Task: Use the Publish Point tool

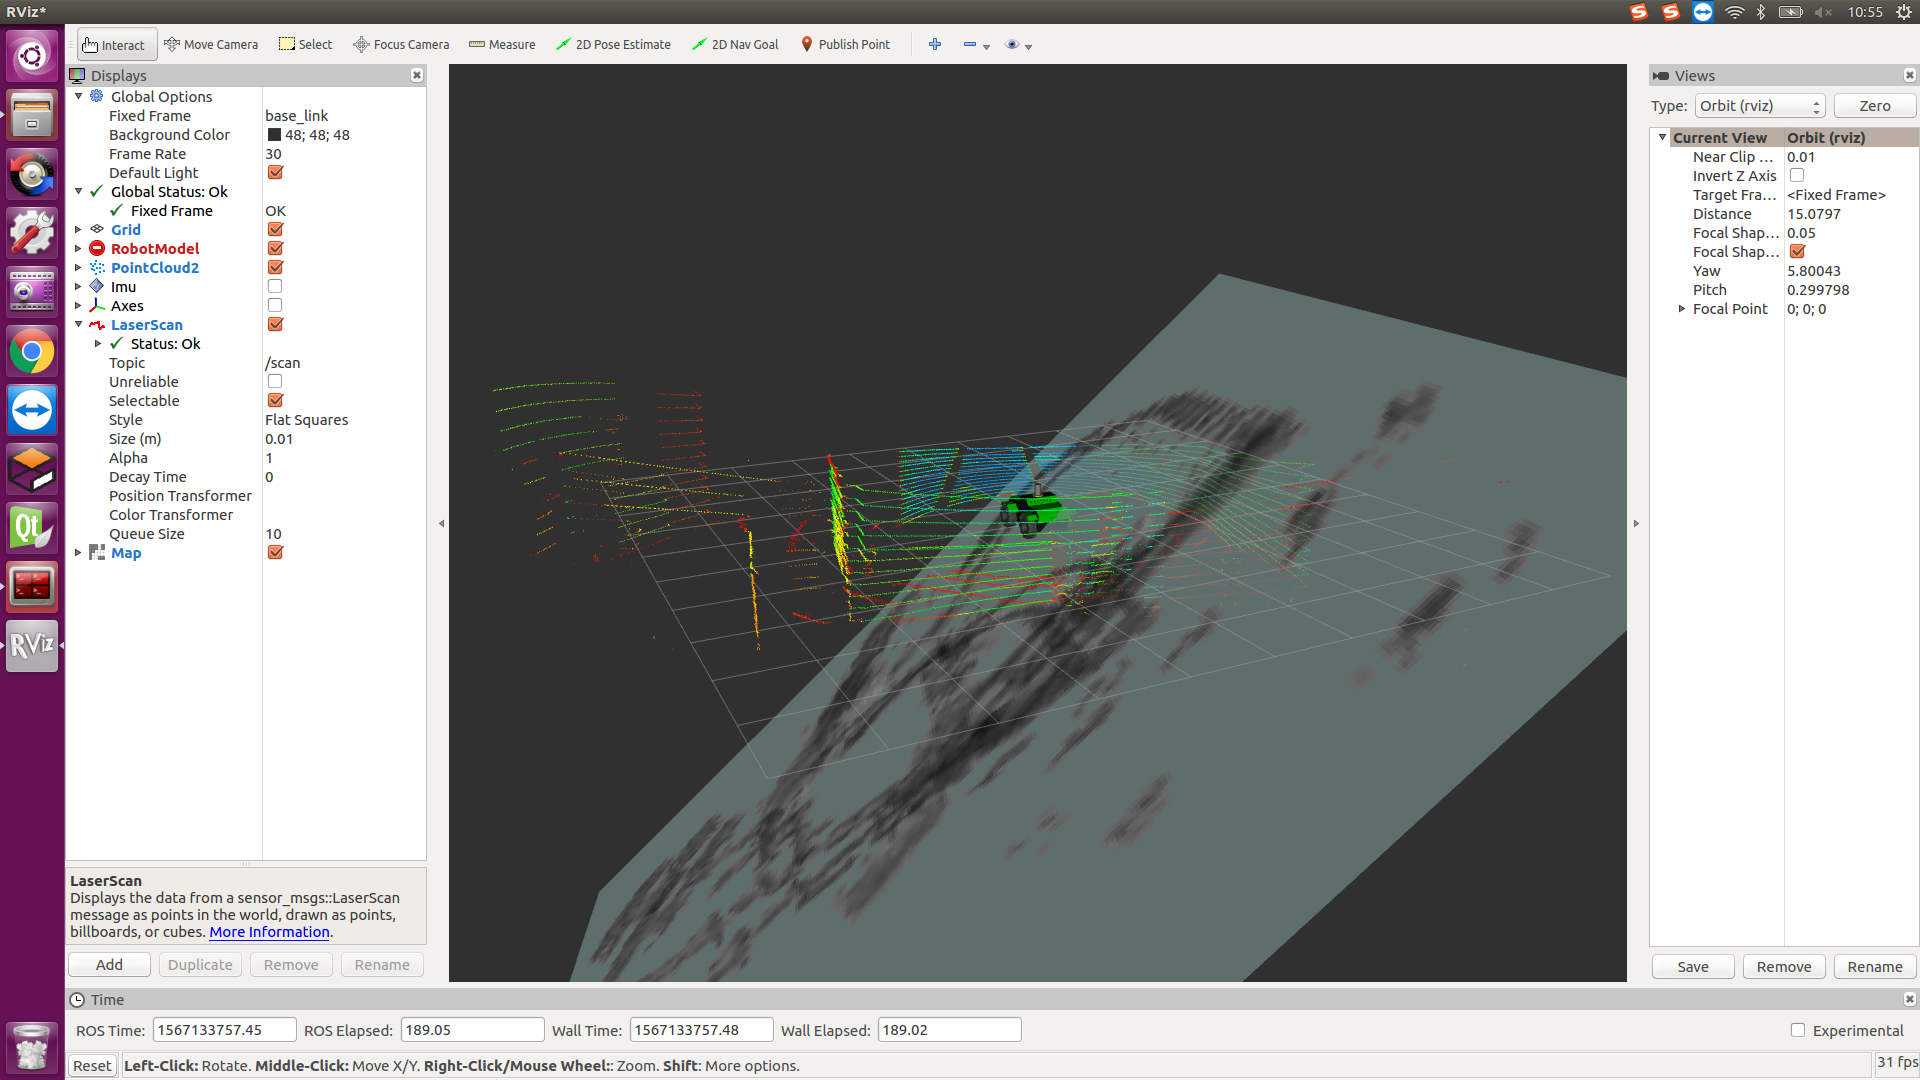Action: point(845,44)
